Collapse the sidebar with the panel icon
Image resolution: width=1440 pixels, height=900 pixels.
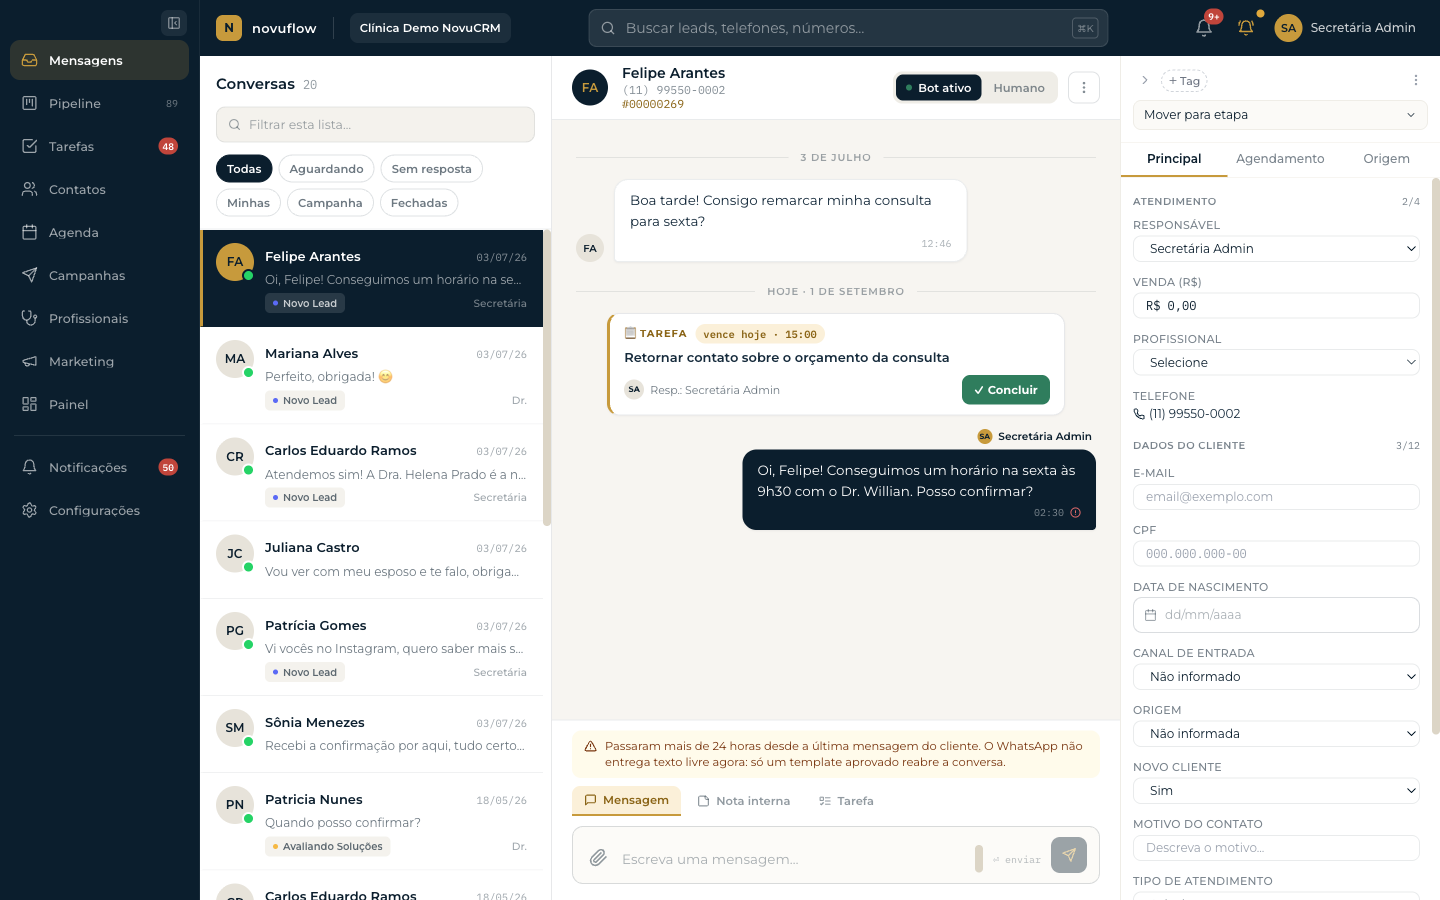pos(174,23)
